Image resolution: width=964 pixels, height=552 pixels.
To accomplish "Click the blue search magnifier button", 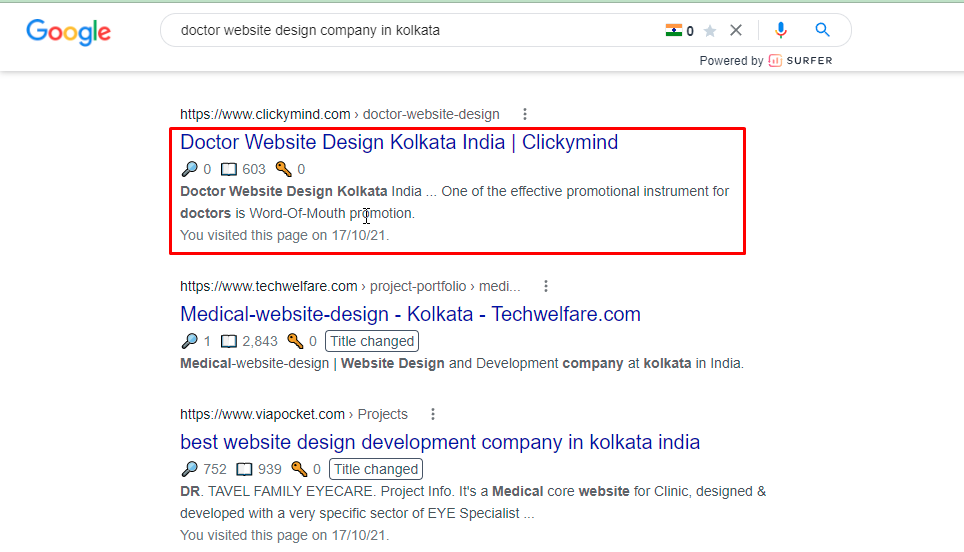I will coord(822,31).
